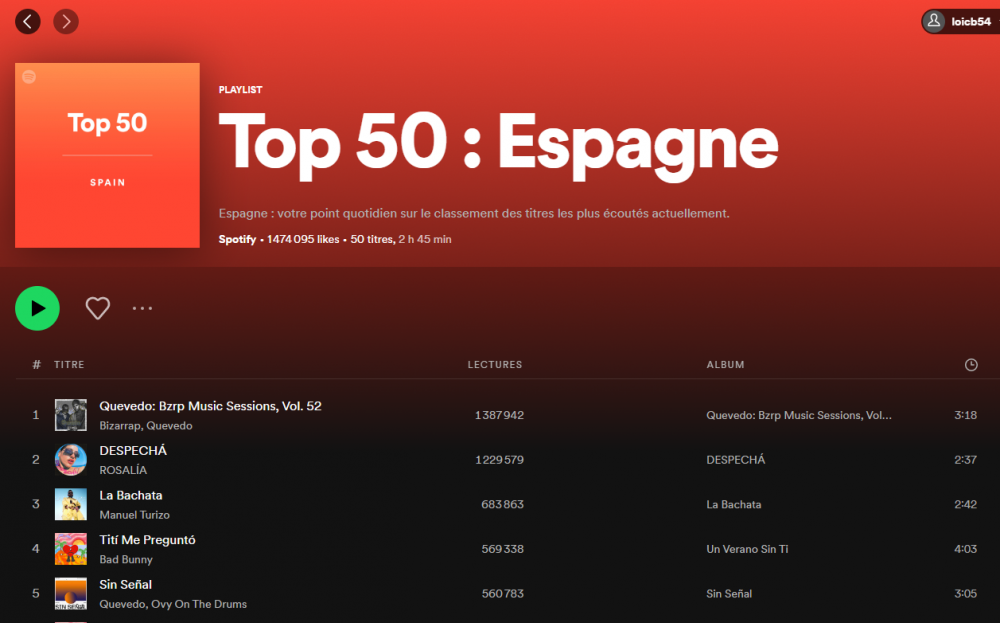Viewport: 1000px width, 623px height.
Task: Open the loicb54 user account menu
Action: pos(960,22)
